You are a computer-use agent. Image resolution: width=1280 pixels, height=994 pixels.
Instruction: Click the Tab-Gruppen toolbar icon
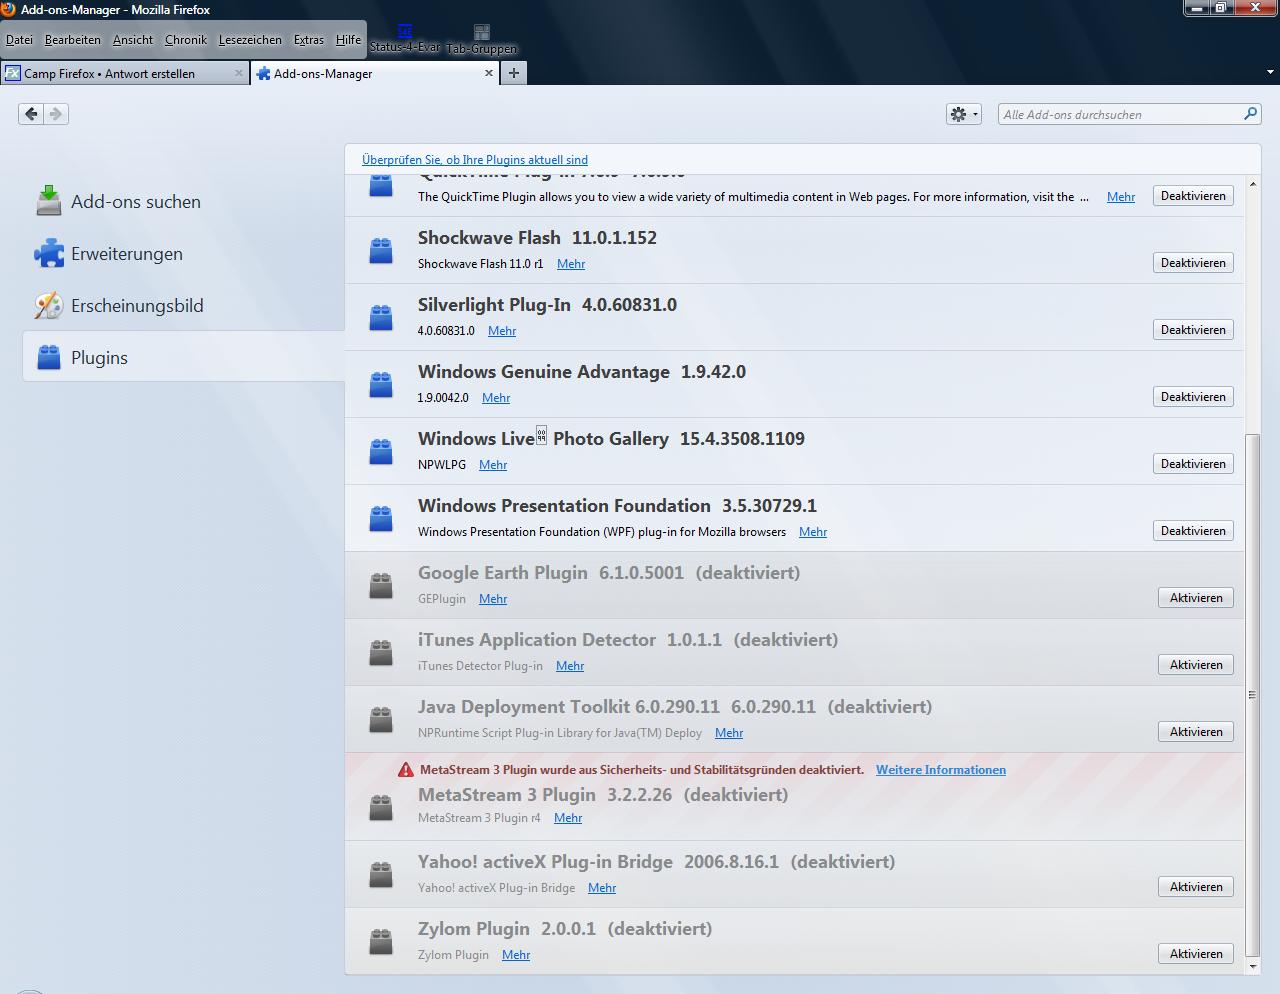point(482,34)
